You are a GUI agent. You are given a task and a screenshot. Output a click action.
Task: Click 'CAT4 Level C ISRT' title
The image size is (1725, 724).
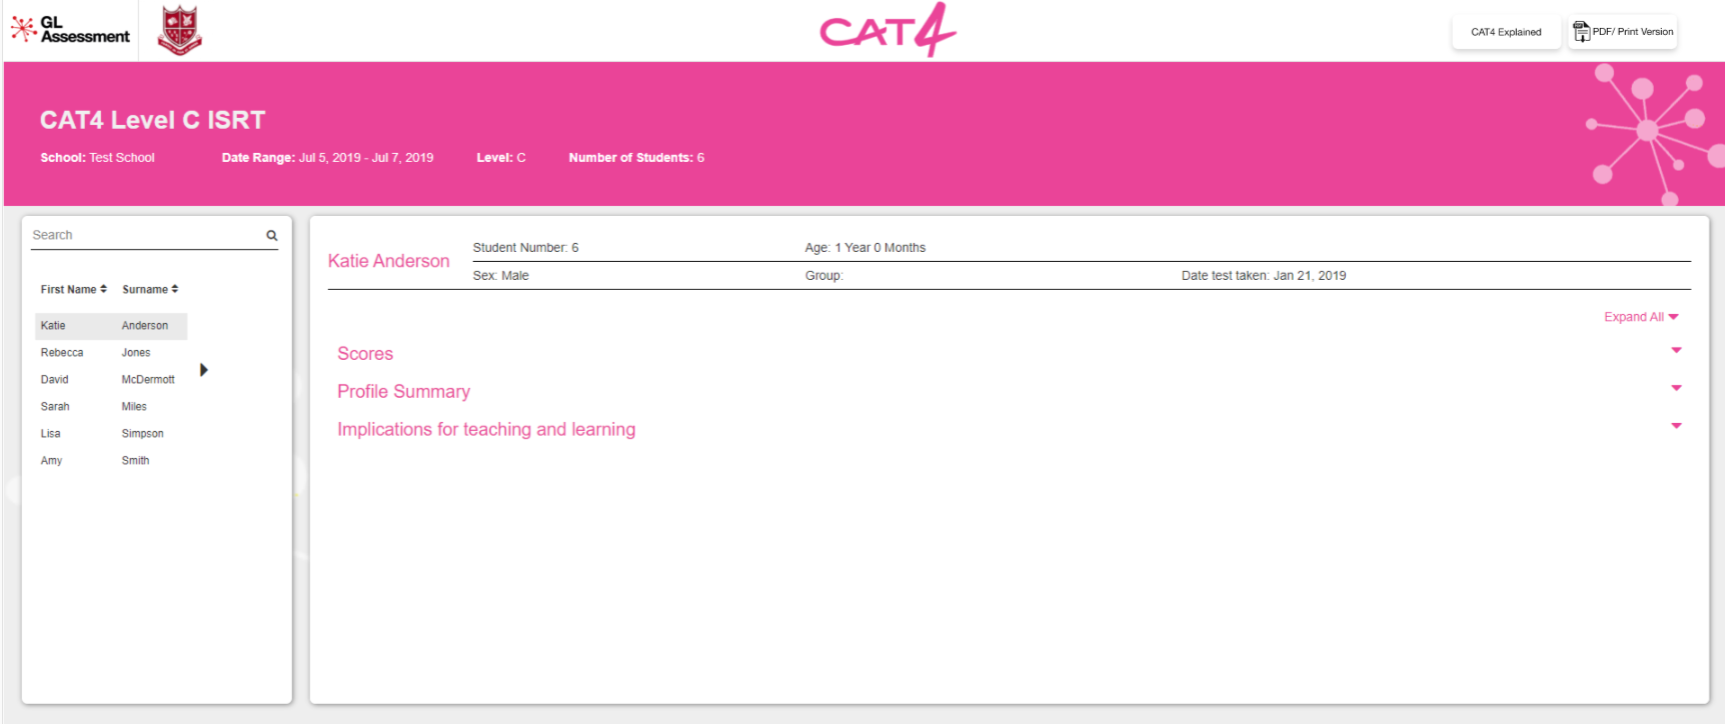(x=153, y=120)
